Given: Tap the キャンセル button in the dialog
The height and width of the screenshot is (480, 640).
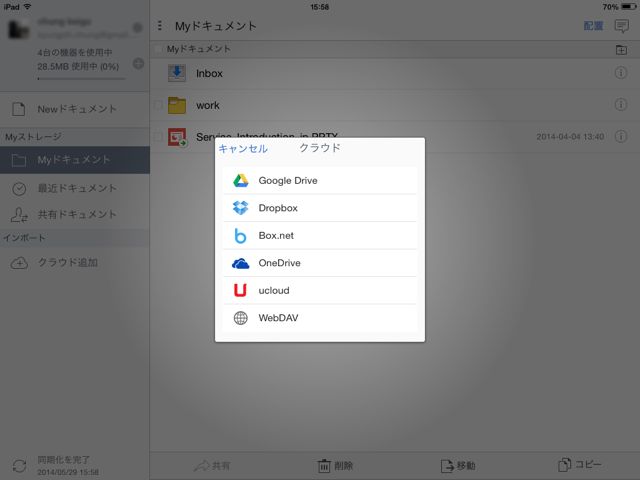Looking at the screenshot, I should click(243, 149).
